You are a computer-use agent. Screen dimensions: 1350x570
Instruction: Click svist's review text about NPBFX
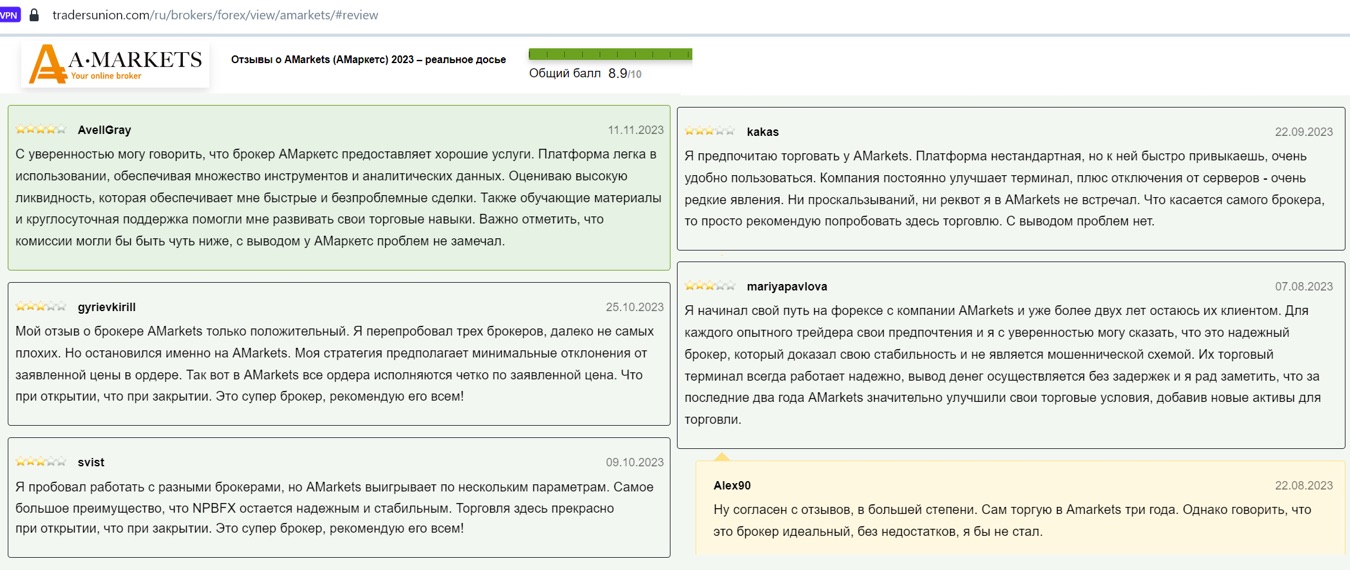coord(334,508)
